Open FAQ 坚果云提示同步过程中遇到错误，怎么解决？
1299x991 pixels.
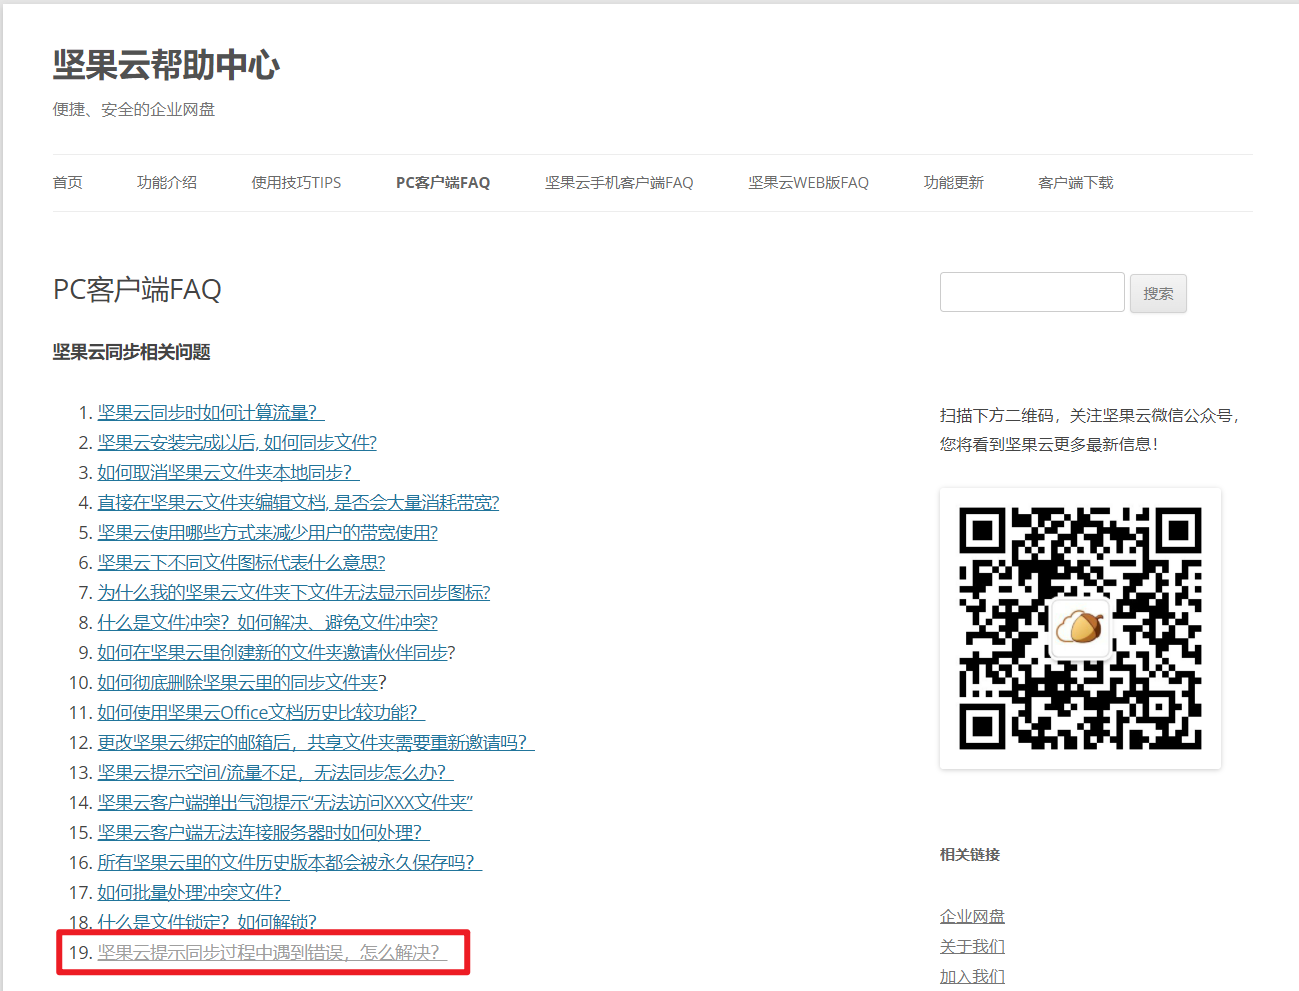tap(272, 952)
